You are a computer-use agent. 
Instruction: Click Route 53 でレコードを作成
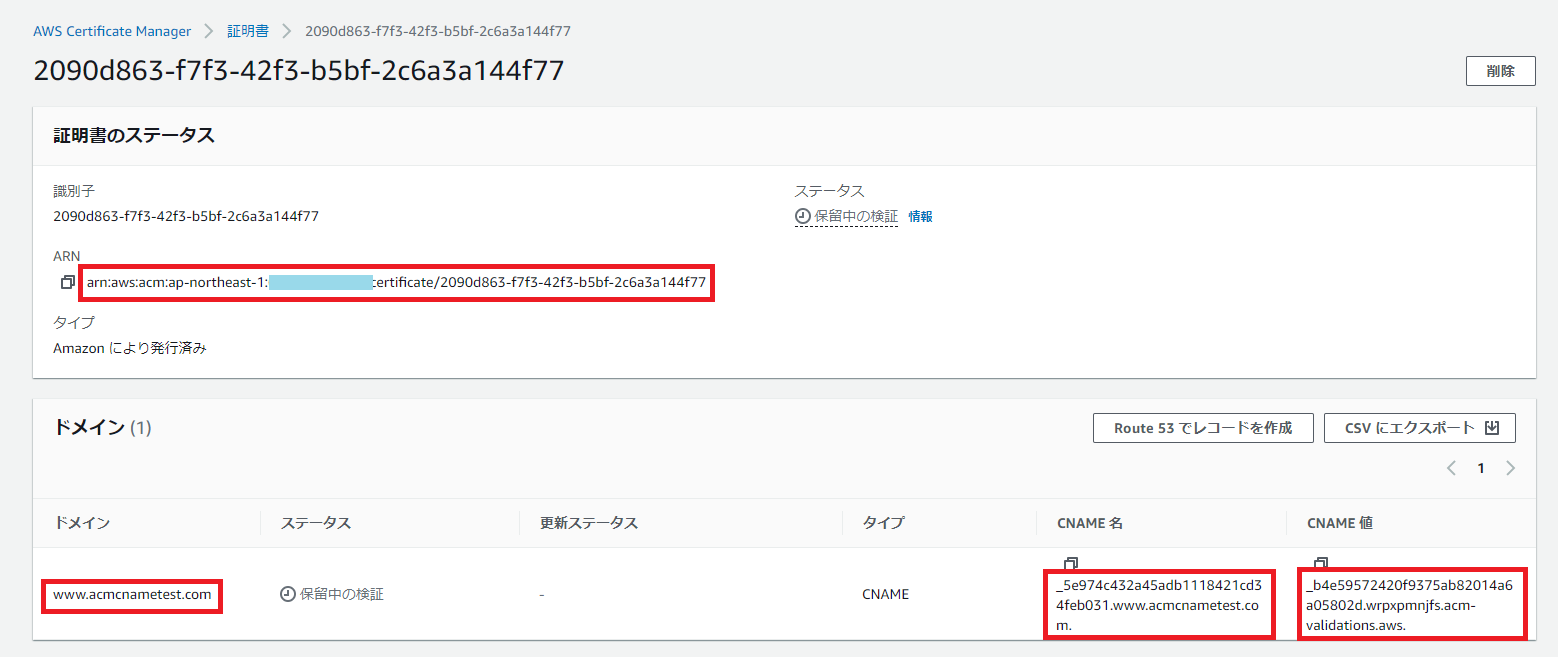1203,428
